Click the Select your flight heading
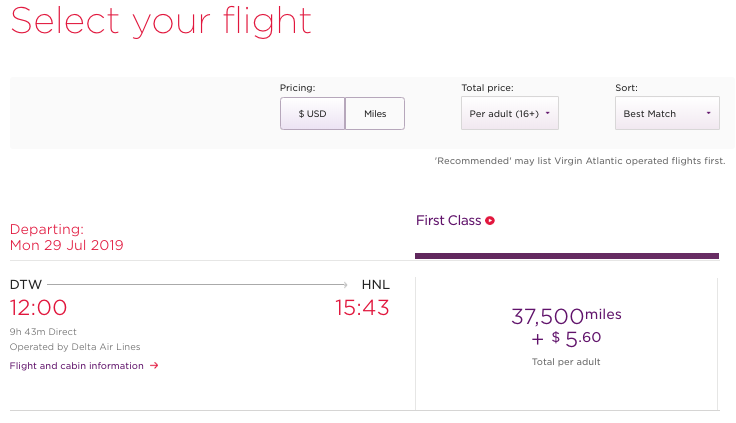Viewport: 736px width, 423px height. click(x=161, y=22)
